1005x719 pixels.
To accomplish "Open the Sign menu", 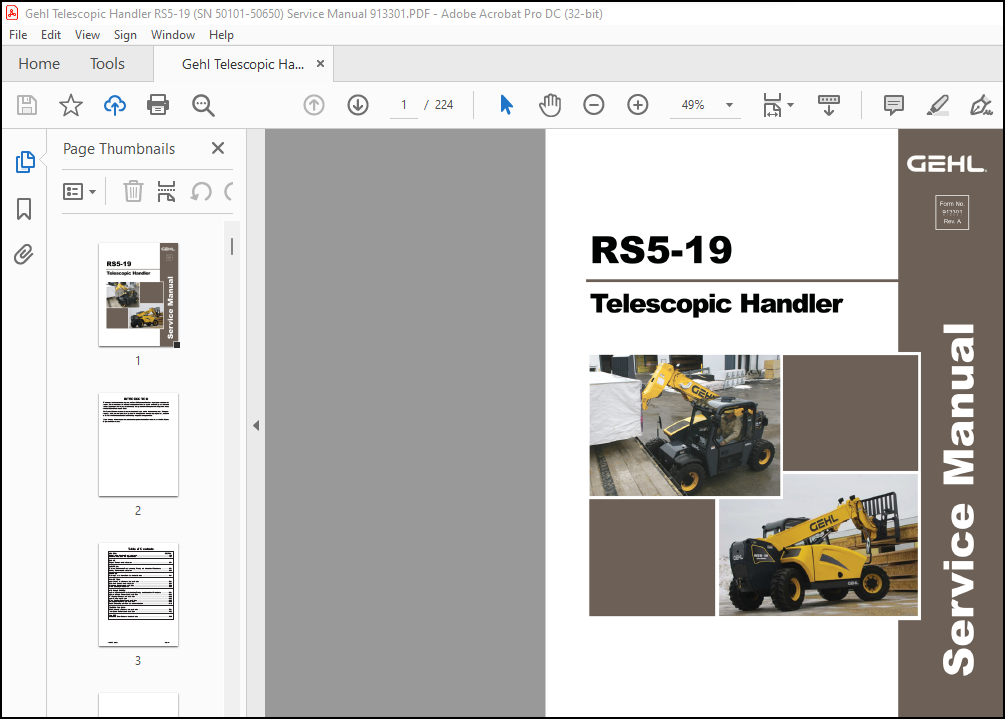I will (x=125, y=35).
